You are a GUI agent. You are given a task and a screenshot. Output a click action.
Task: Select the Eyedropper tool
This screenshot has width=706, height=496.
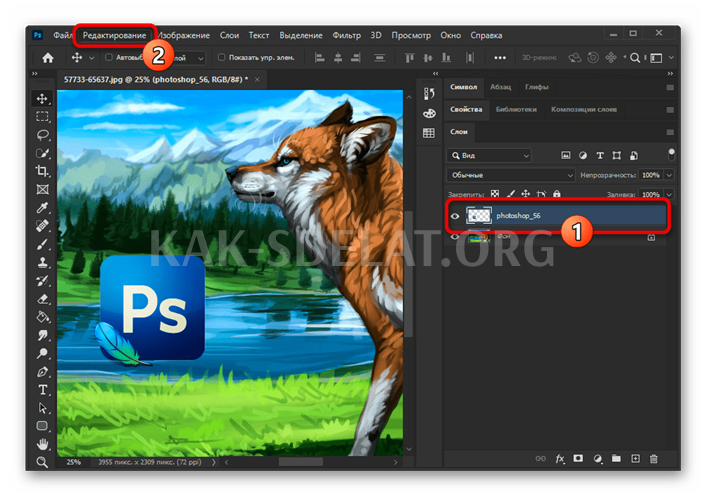coord(42,207)
